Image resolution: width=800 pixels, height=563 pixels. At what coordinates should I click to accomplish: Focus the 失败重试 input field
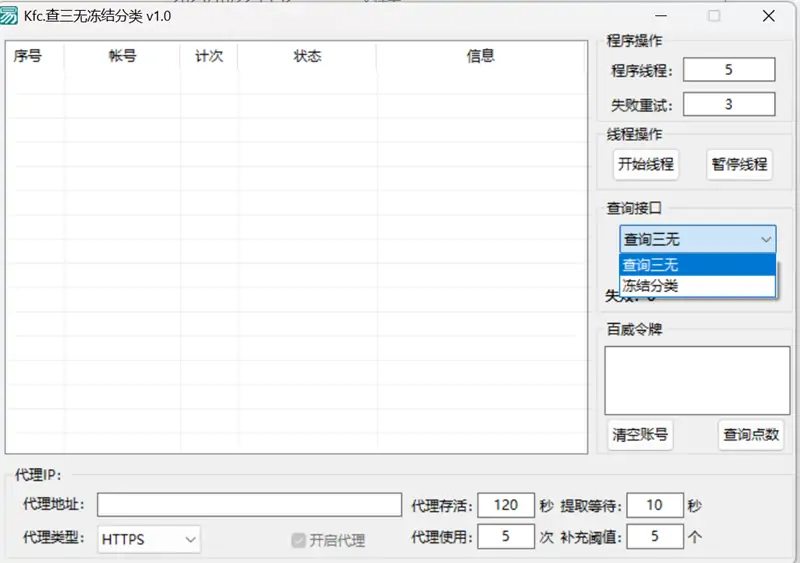[729, 104]
